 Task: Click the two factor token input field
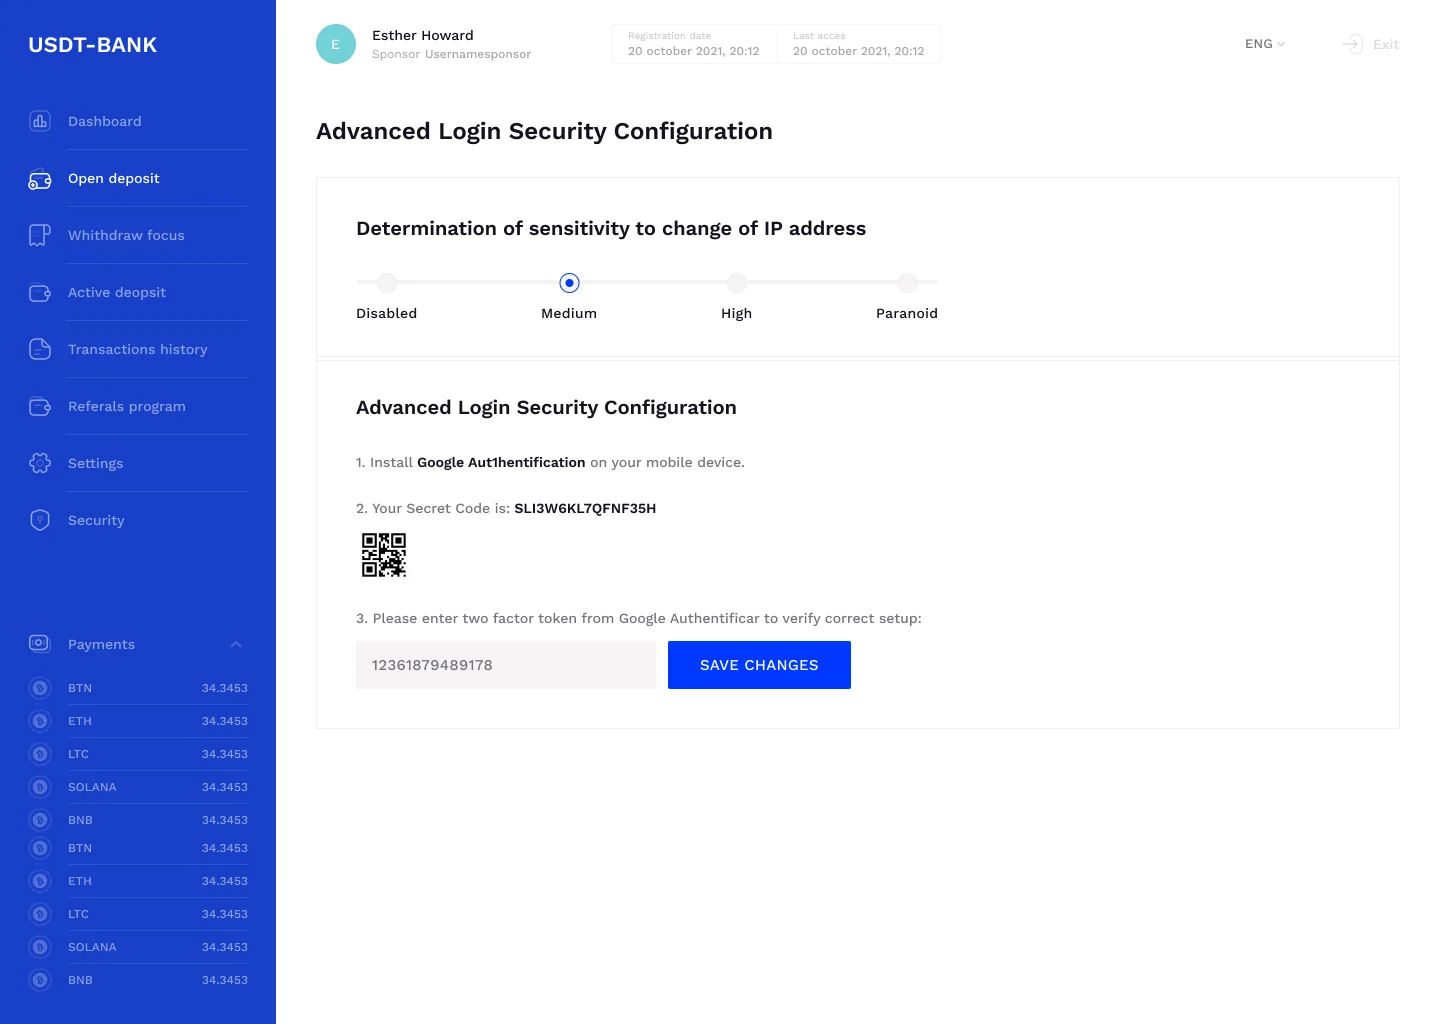[506, 665]
